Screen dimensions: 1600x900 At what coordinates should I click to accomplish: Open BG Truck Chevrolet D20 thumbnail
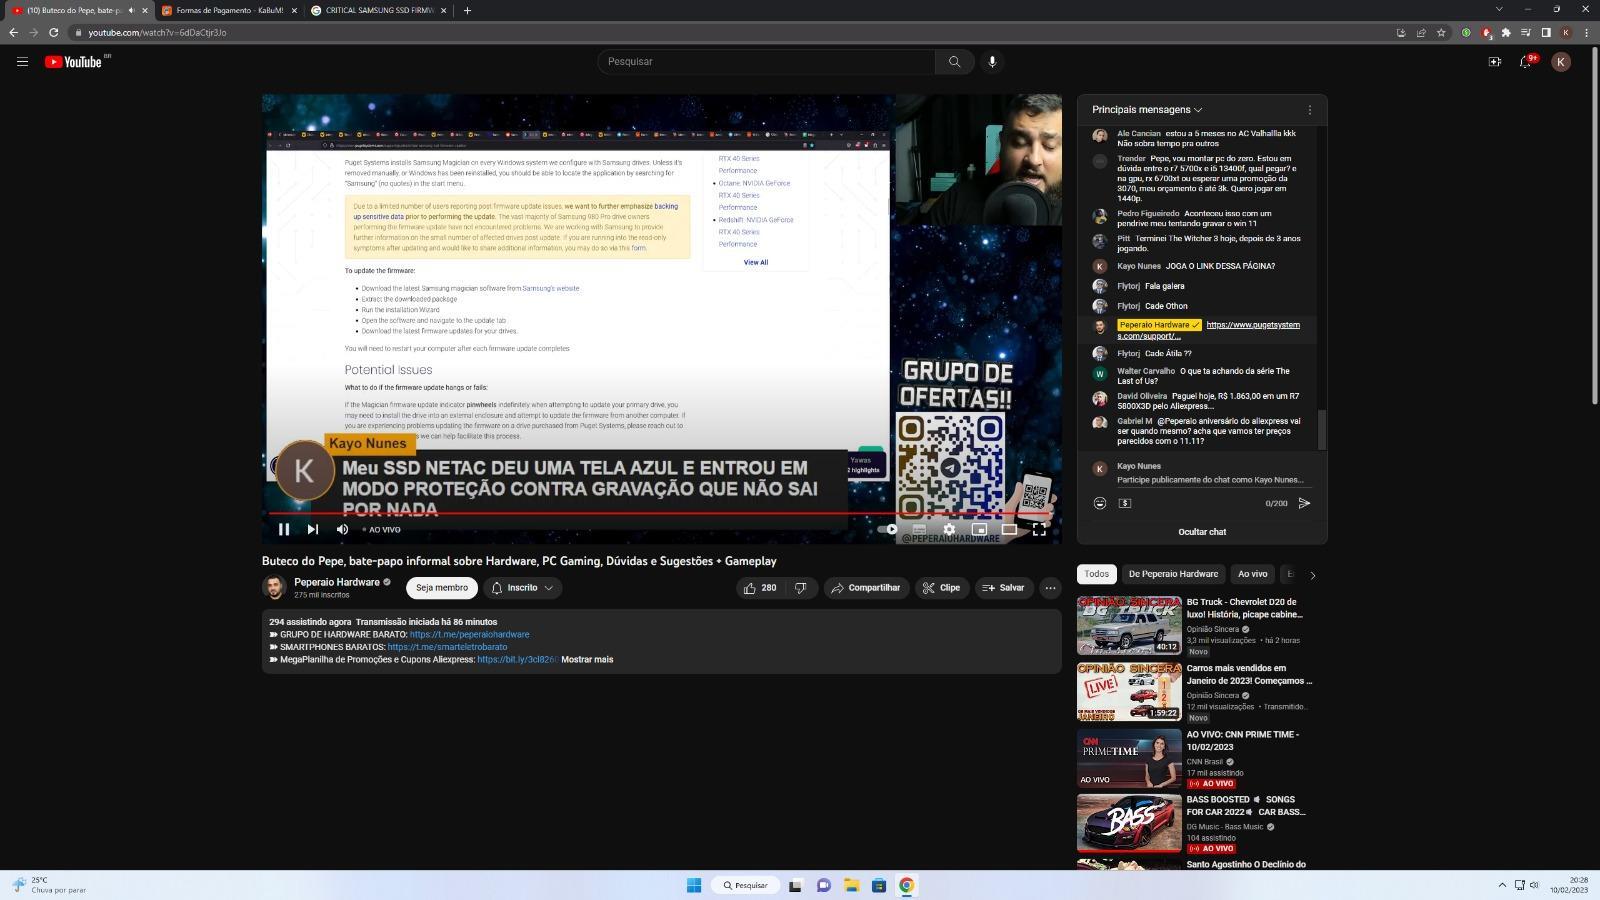click(1129, 625)
